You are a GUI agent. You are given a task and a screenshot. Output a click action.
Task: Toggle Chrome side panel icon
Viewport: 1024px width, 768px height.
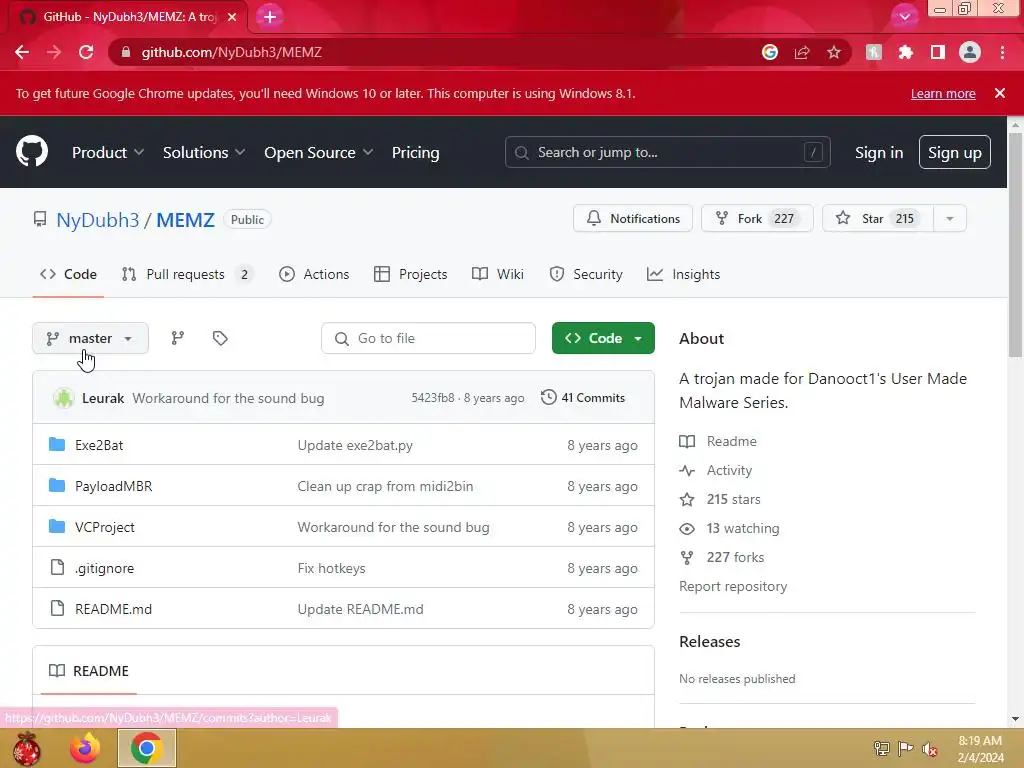coord(938,52)
